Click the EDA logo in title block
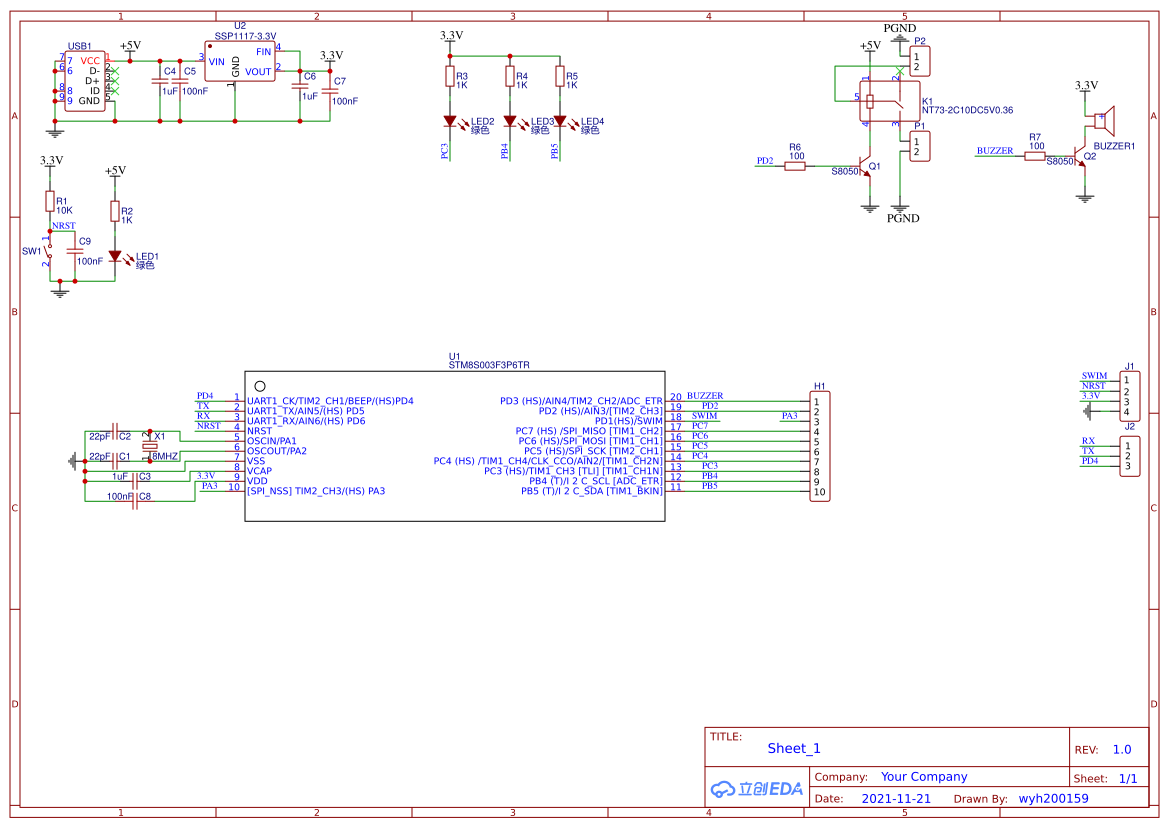This screenshot has width=1169, height=828. 757,788
